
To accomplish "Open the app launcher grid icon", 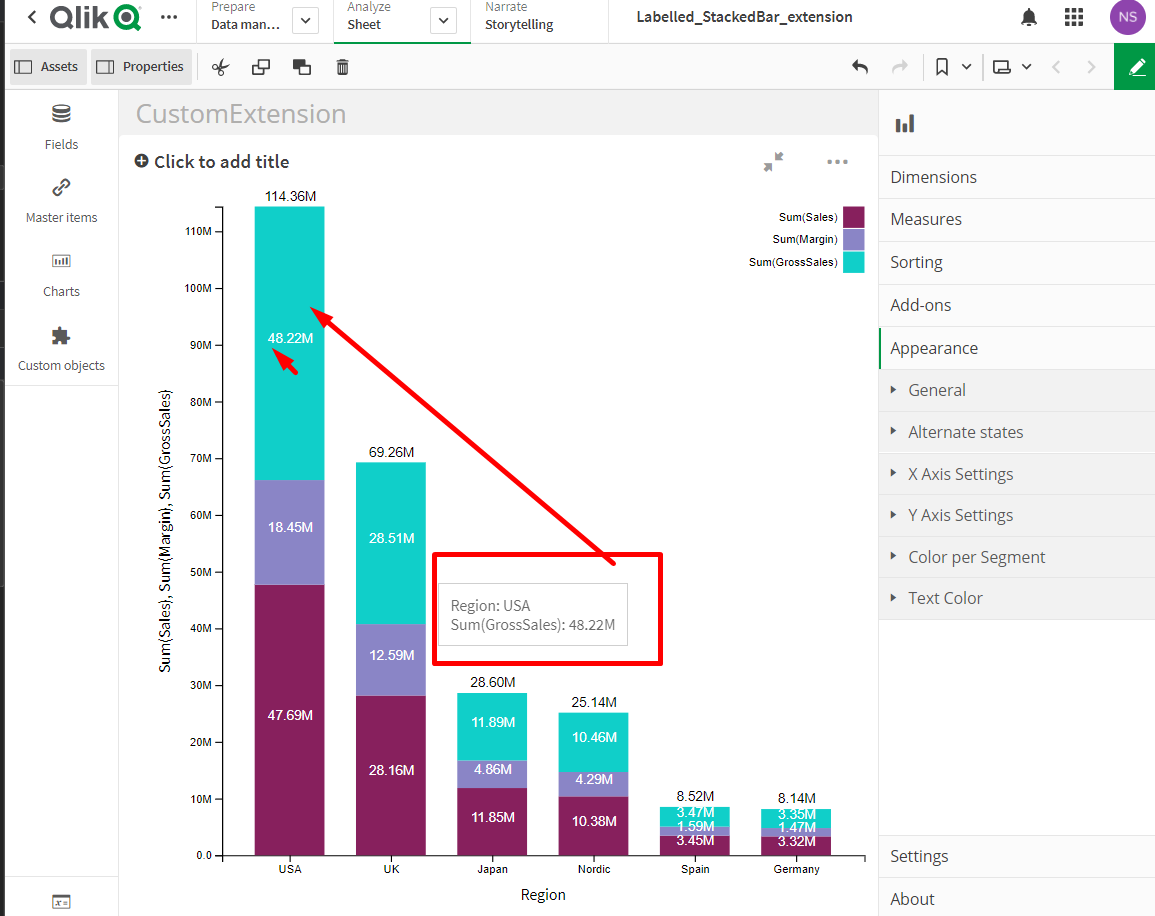I will pyautogui.click(x=1074, y=17).
